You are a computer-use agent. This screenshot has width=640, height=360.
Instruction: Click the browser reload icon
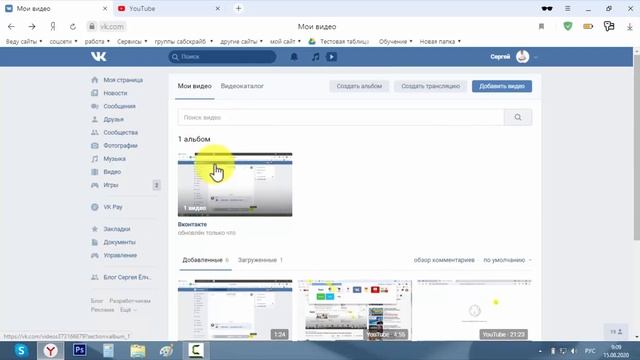click(x=73, y=27)
